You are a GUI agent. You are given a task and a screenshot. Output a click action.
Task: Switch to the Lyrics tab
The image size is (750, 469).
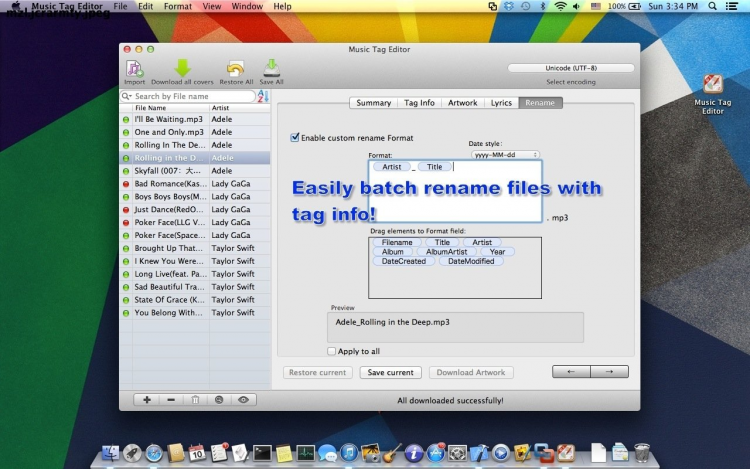click(501, 103)
